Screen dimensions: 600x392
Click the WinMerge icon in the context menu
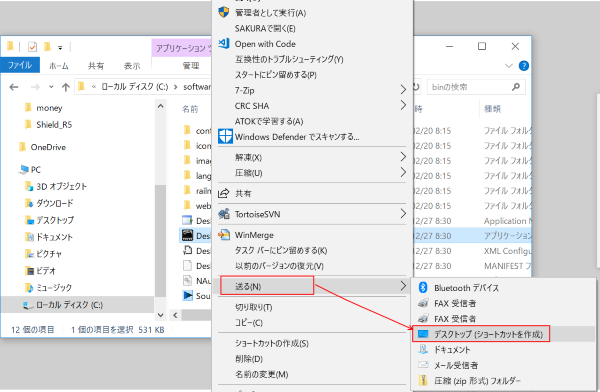click(x=224, y=234)
